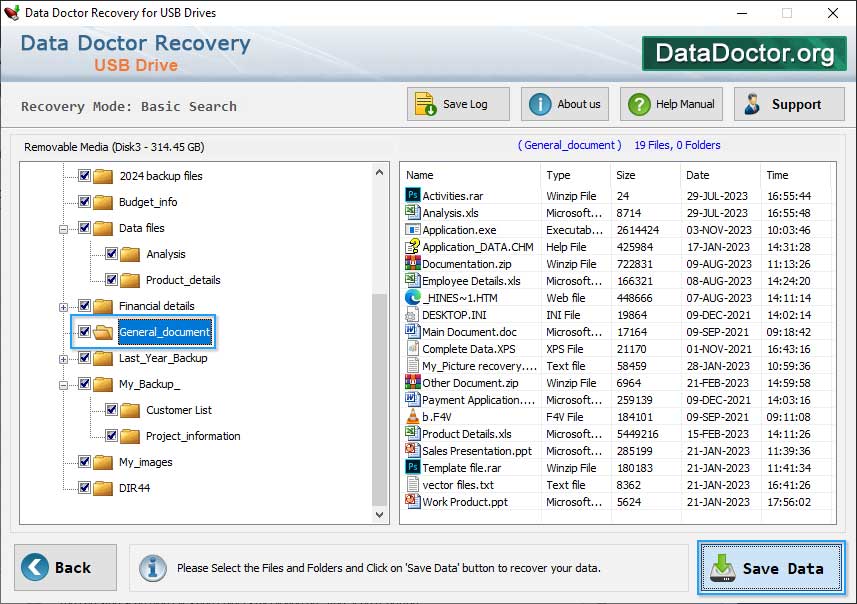Uncheck the 2024 backup files checkbox
This screenshot has height=604, width=857.
(84, 175)
